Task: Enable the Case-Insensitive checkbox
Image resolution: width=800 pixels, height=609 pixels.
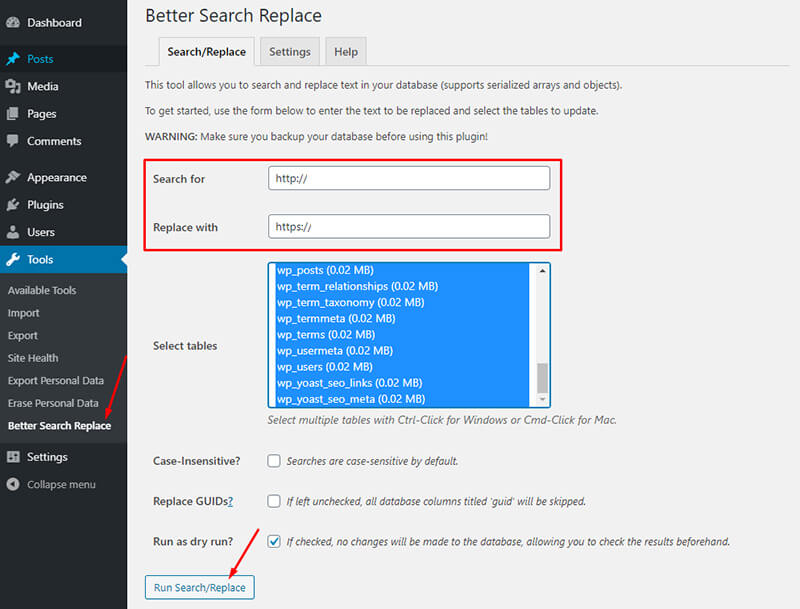Action: coord(274,461)
